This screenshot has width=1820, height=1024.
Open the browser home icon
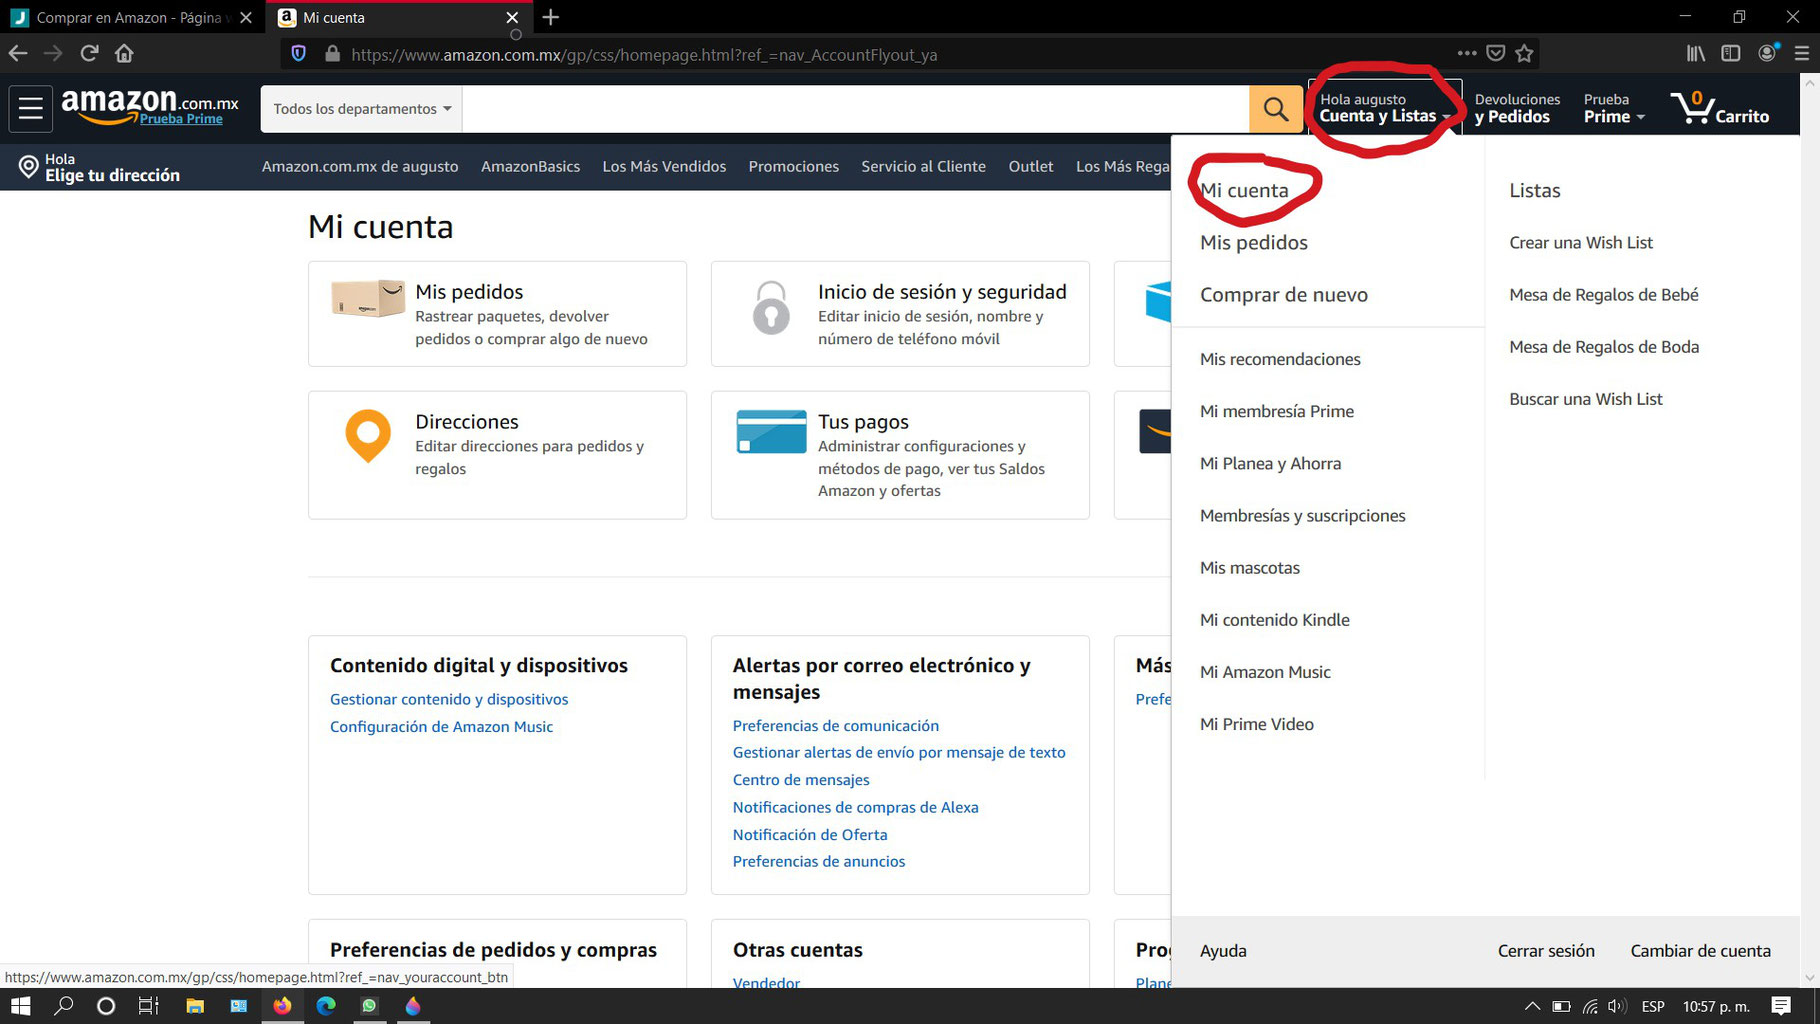(x=124, y=53)
